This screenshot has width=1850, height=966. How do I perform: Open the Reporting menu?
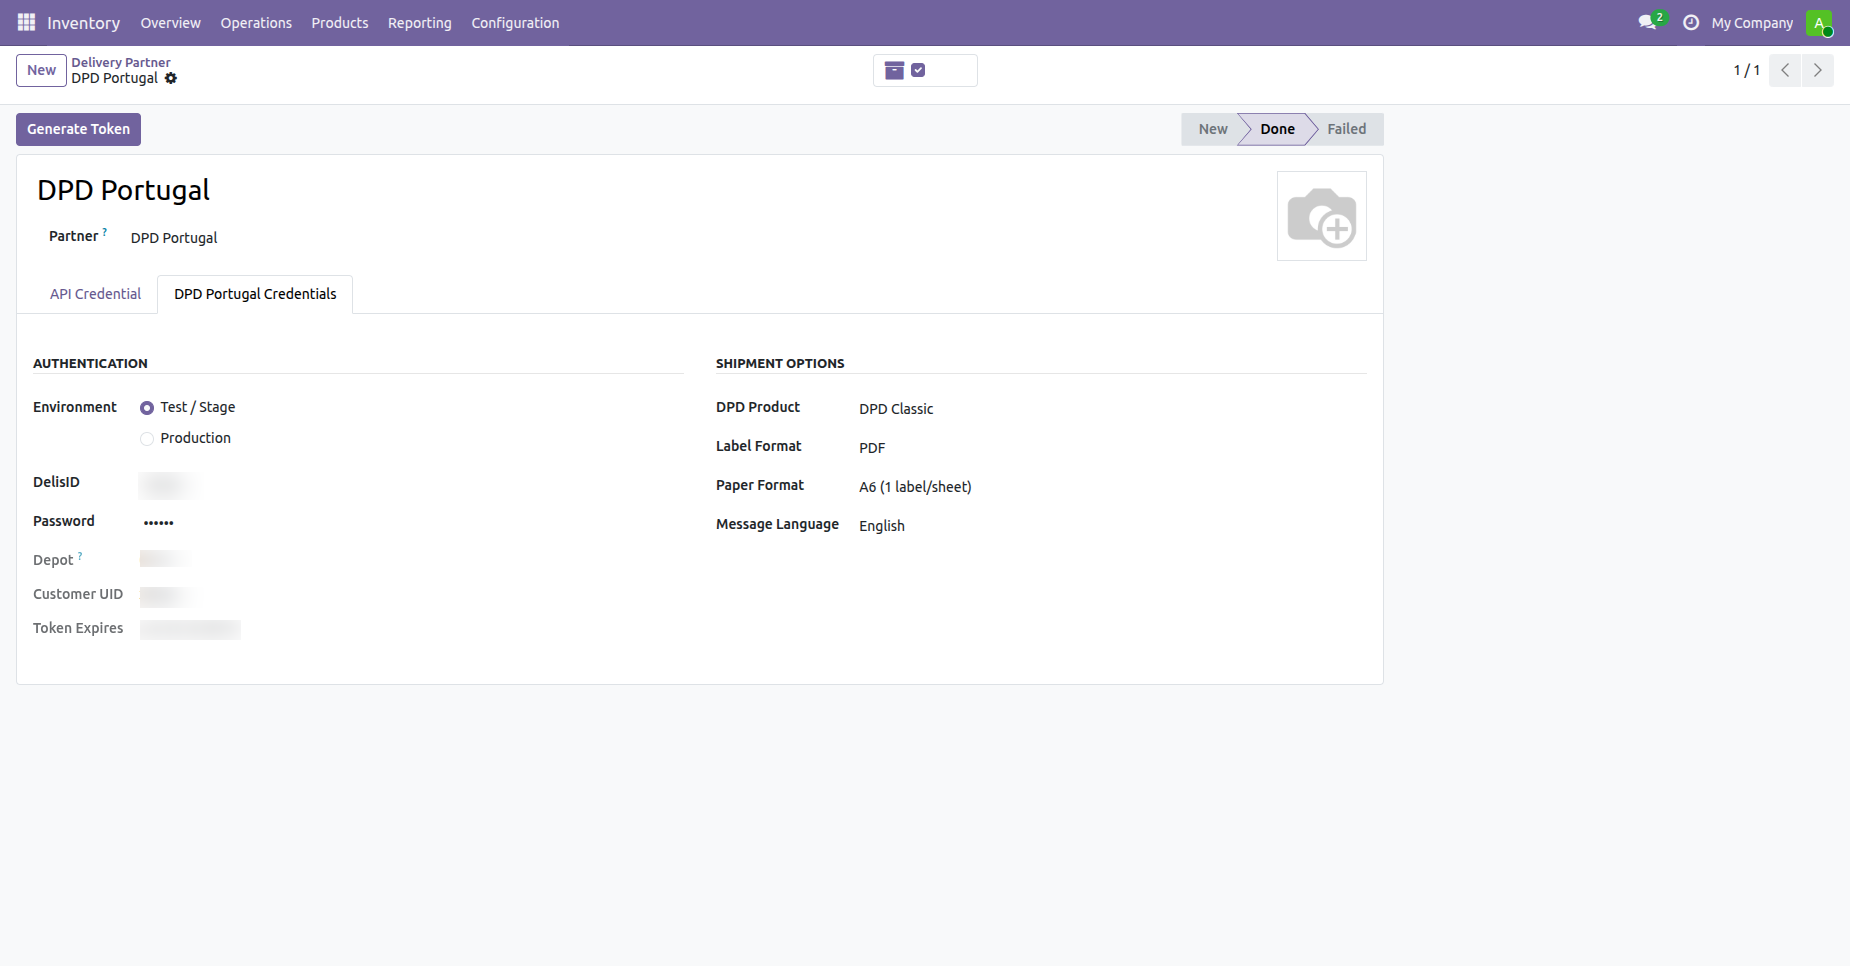[x=420, y=22]
